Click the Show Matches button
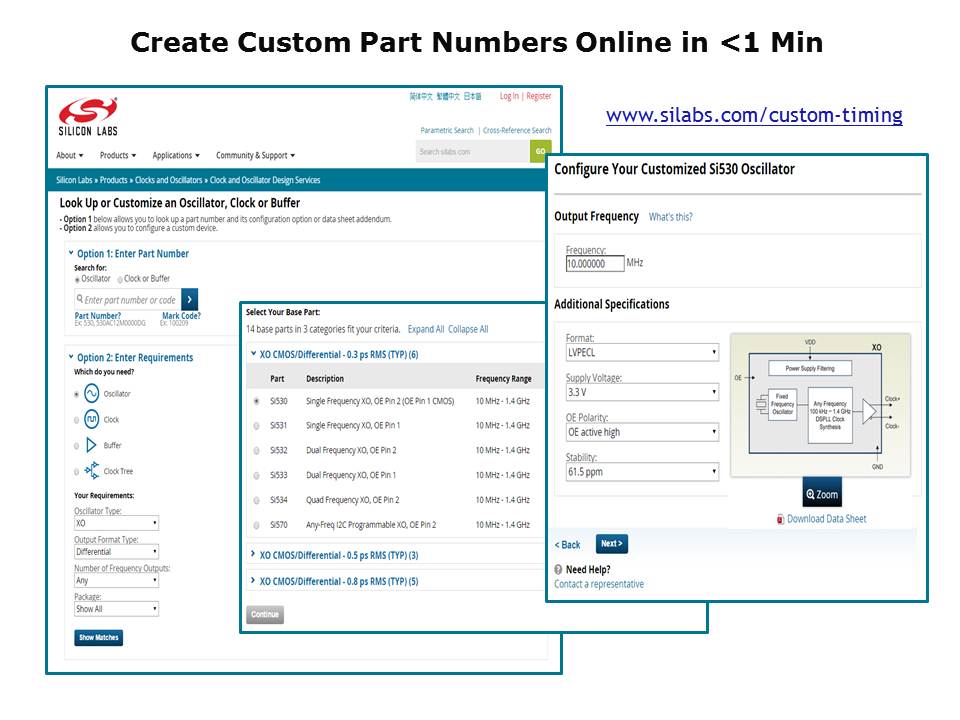 coord(98,638)
